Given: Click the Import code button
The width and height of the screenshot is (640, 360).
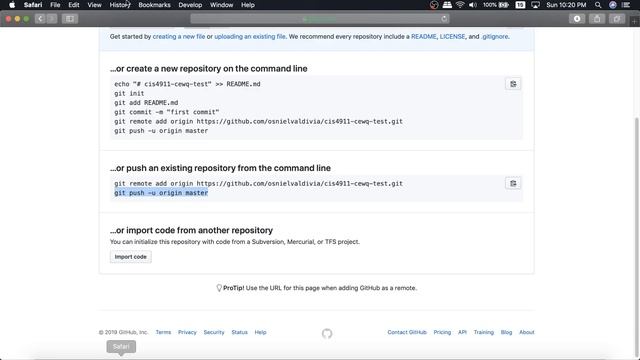Looking at the screenshot, I should [x=131, y=257].
